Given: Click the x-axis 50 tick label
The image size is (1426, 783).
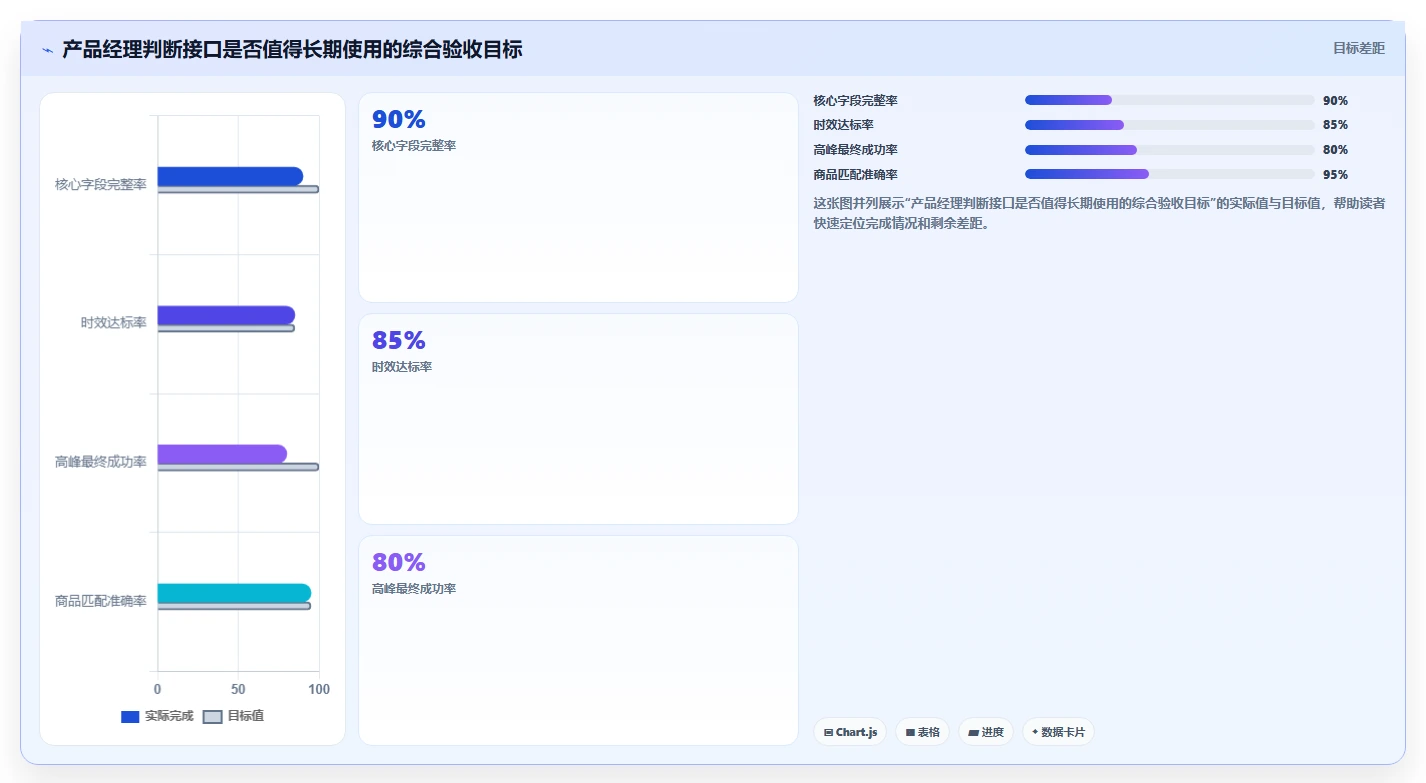Looking at the screenshot, I should pyautogui.click(x=238, y=689).
